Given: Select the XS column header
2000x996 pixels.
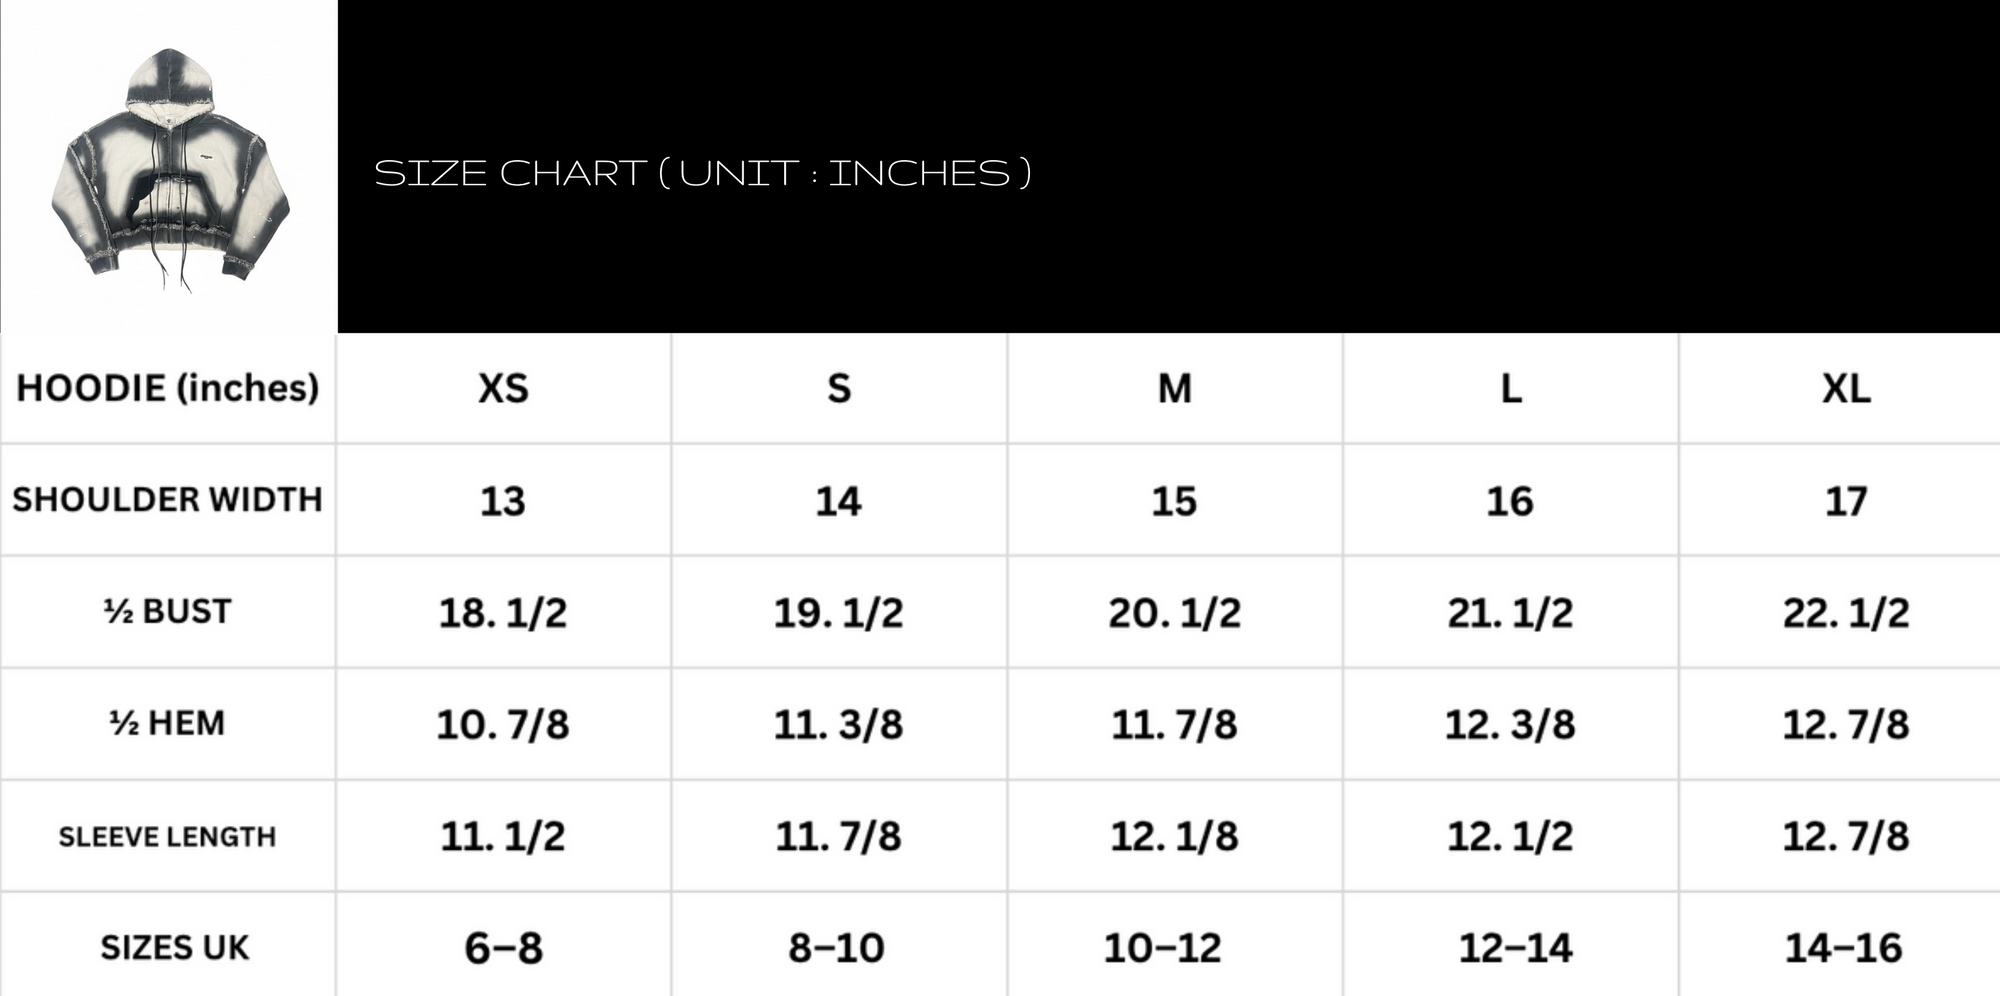Looking at the screenshot, I should pyautogui.click(x=503, y=388).
